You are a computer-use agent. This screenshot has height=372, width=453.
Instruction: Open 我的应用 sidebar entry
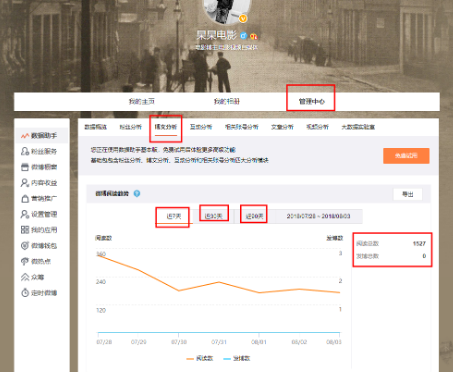point(39,230)
